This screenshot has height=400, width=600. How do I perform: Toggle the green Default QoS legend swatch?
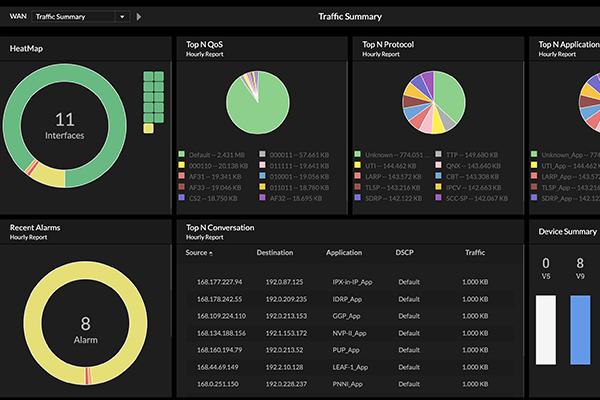click(182, 154)
